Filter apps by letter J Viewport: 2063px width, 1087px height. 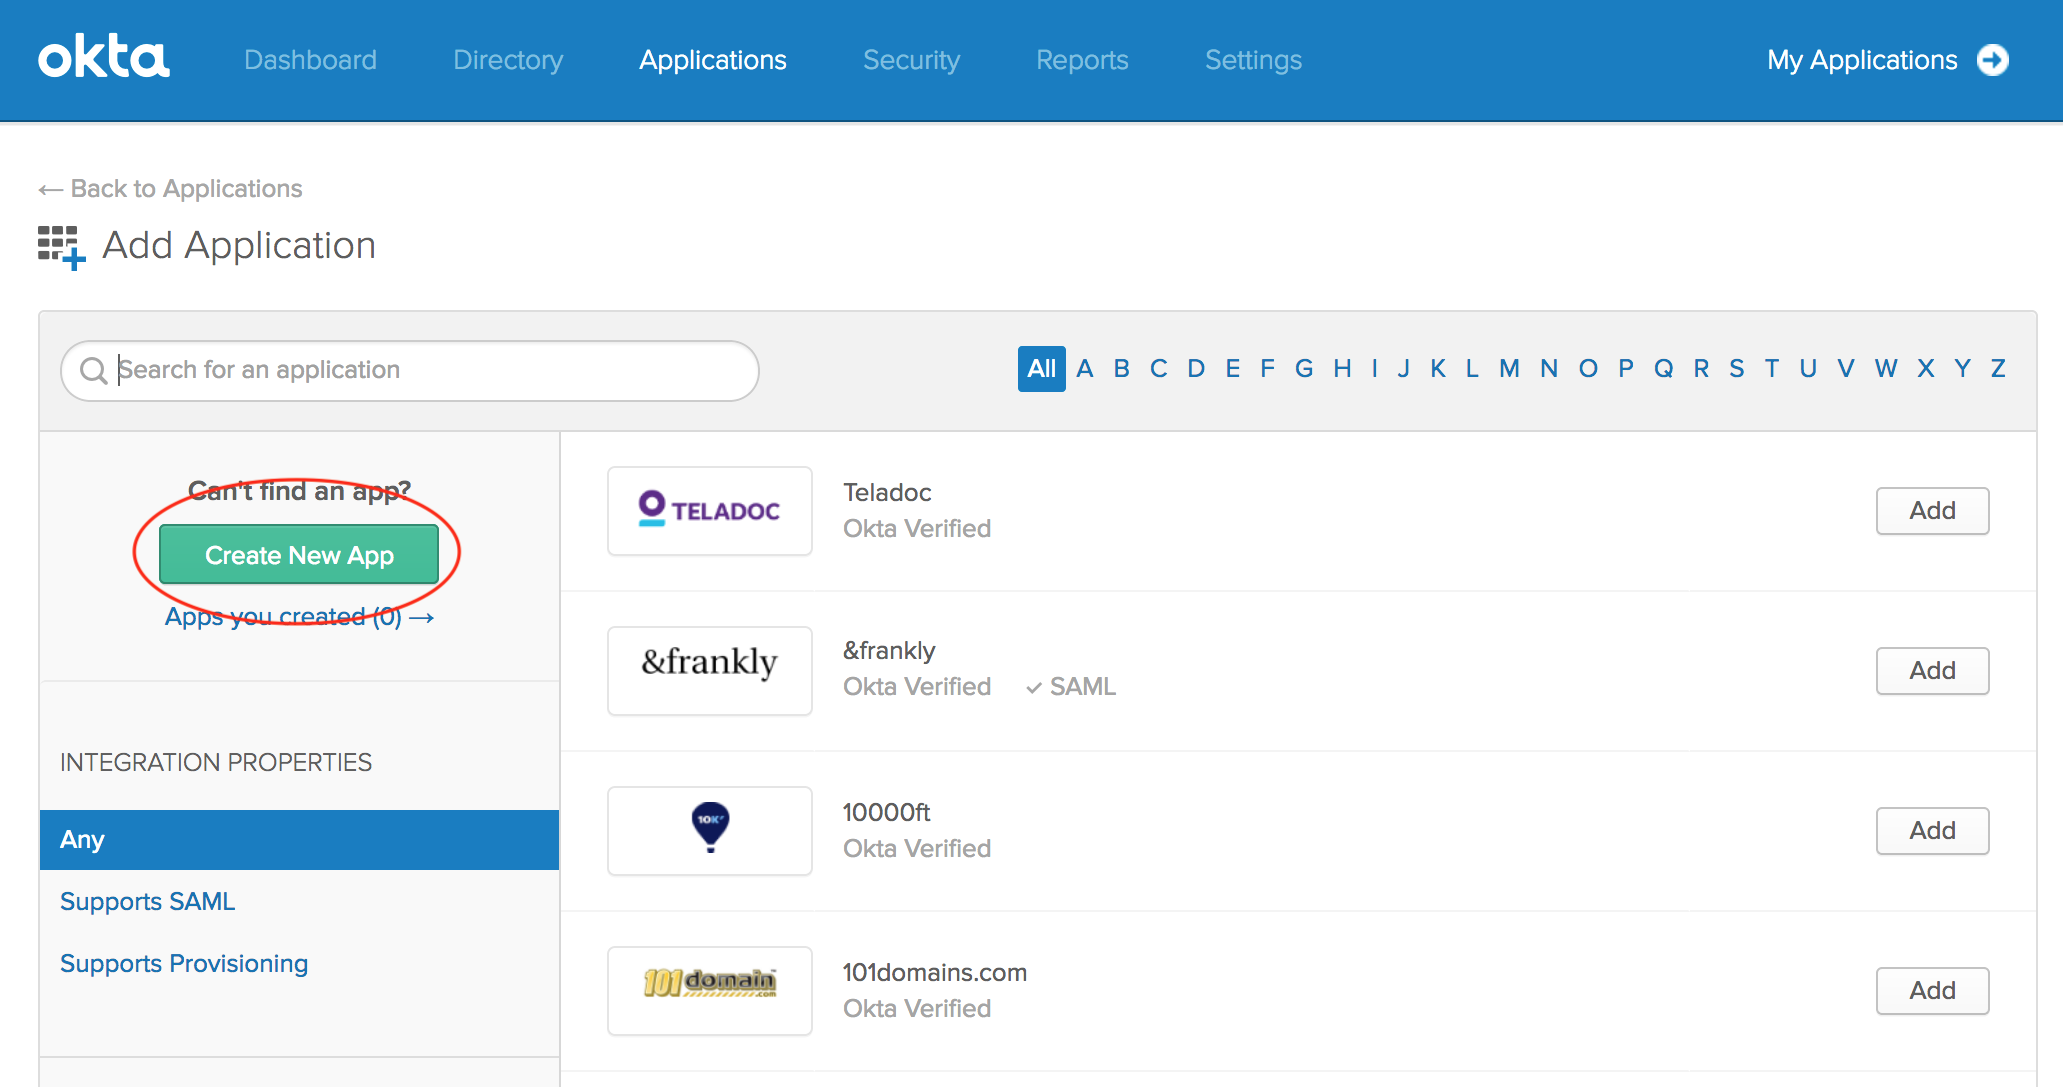click(x=1404, y=369)
